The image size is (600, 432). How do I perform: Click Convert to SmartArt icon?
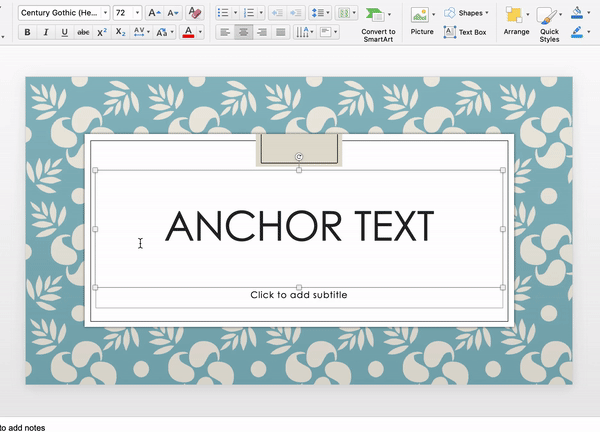click(375, 15)
